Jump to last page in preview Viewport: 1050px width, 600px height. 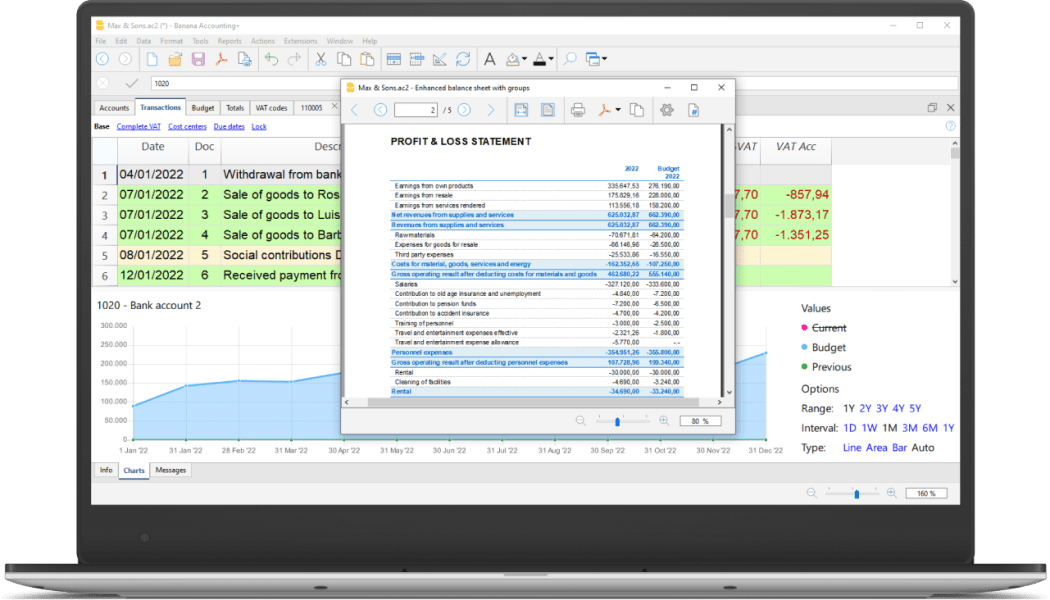[491, 110]
